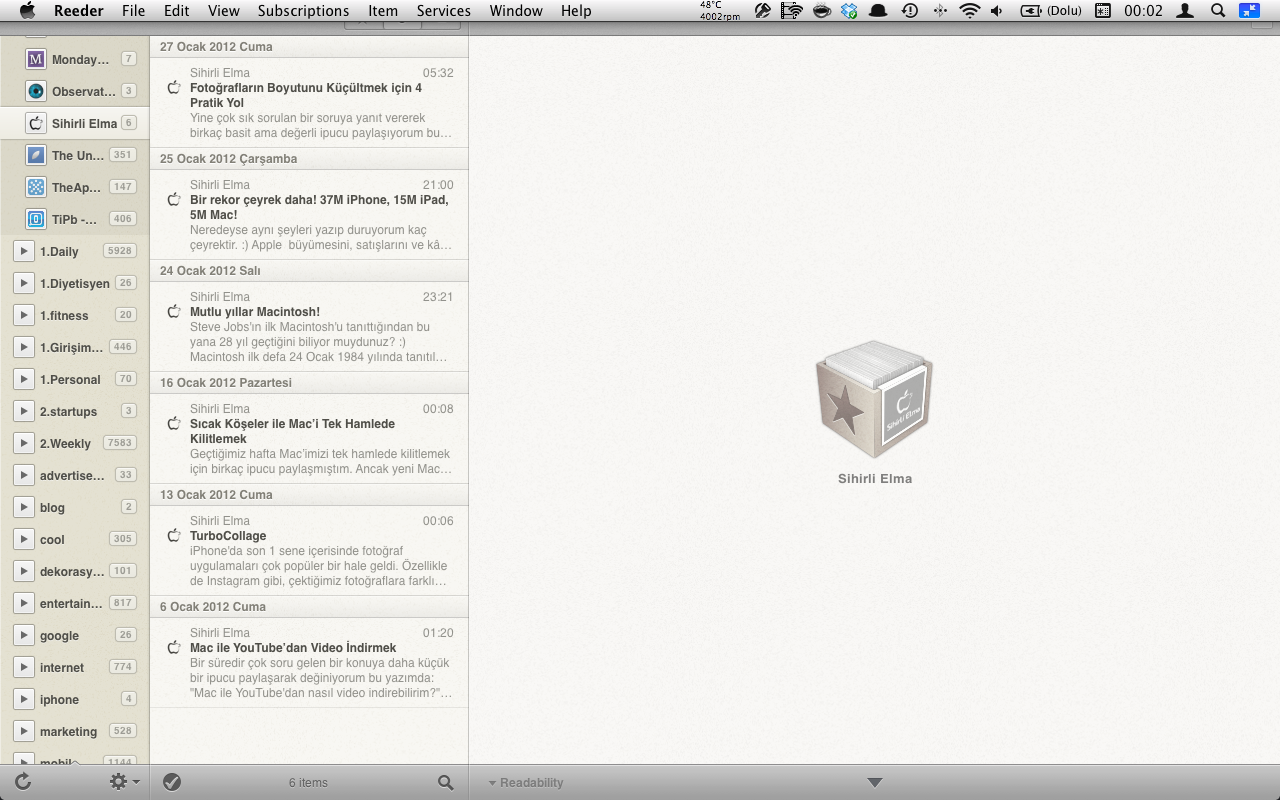Open the Readability dropdown

[x=526, y=782]
